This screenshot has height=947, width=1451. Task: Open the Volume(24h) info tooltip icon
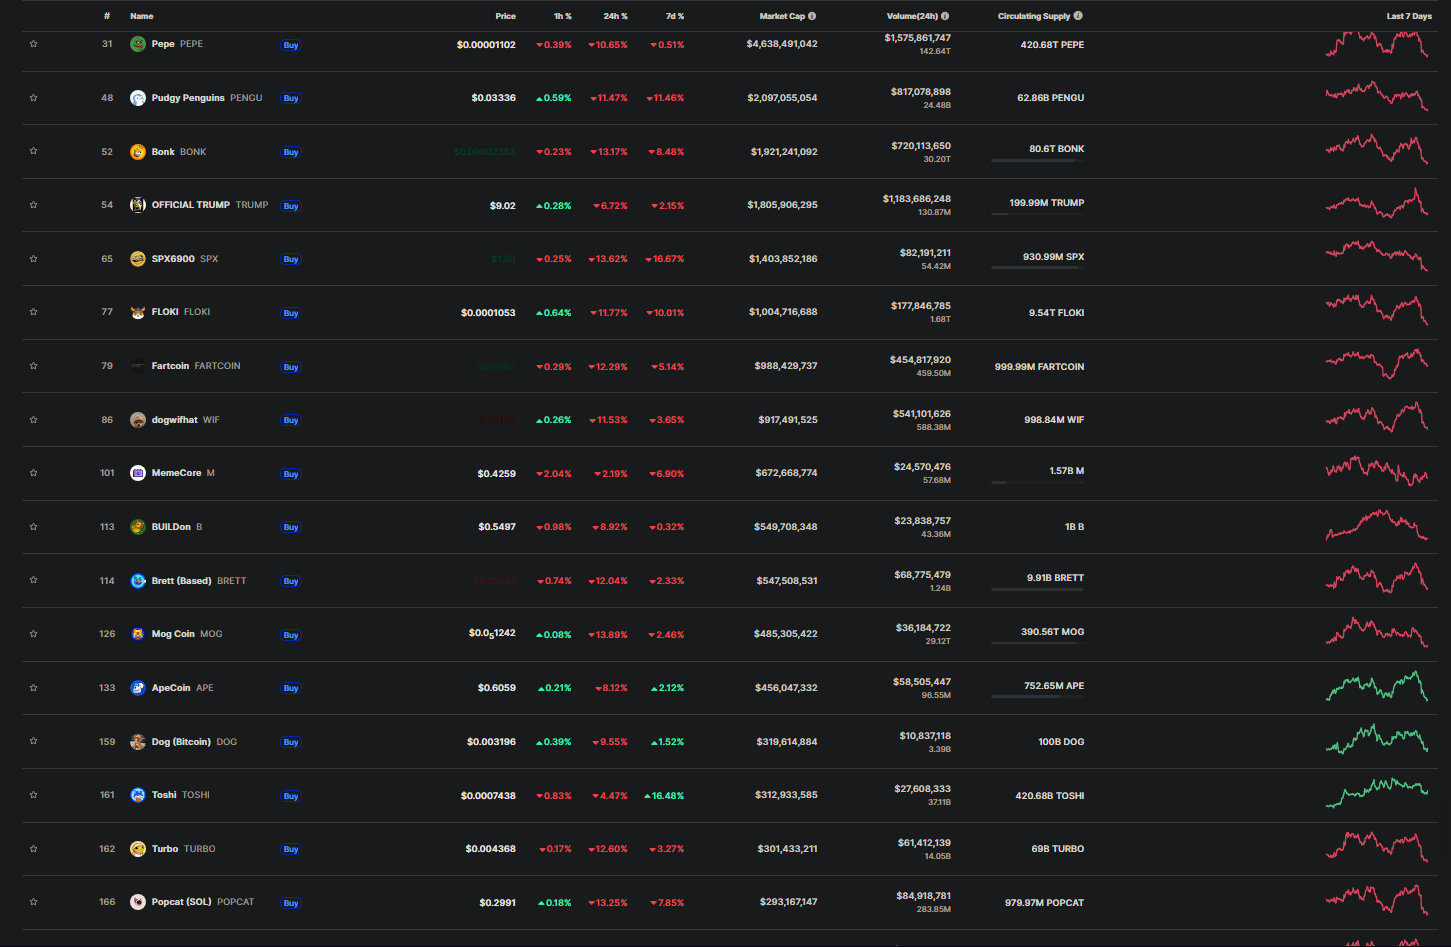tap(945, 16)
